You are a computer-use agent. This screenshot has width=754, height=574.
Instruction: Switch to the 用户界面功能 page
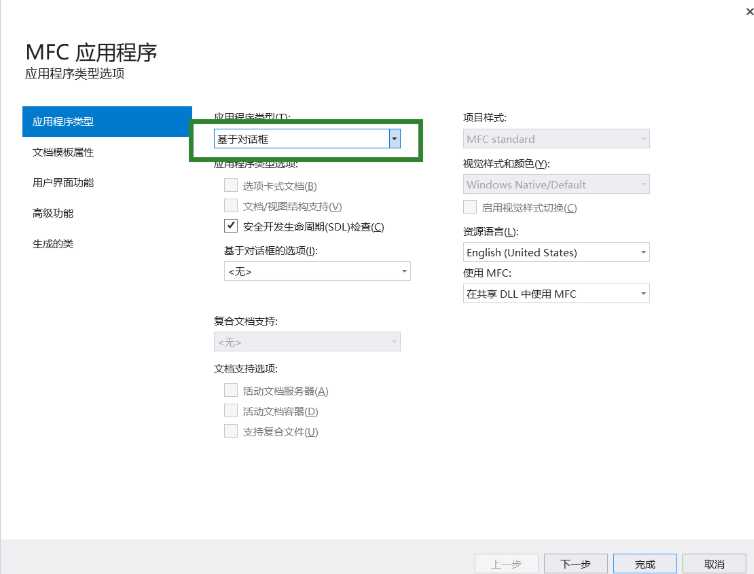(63, 183)
